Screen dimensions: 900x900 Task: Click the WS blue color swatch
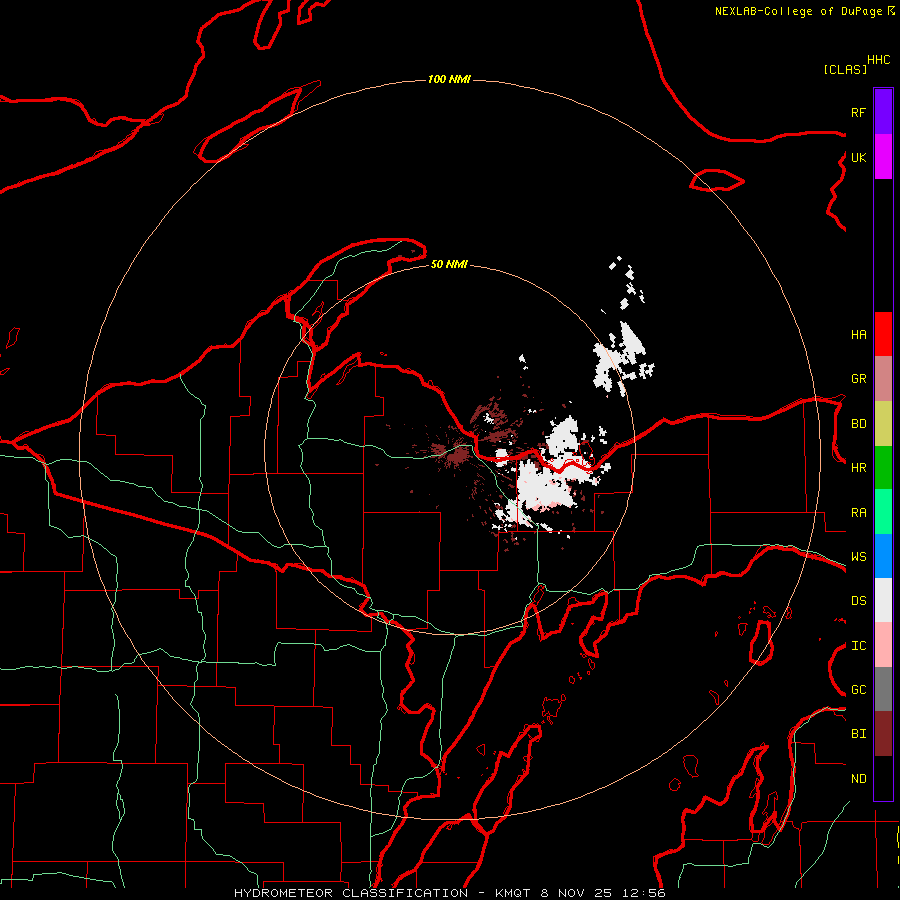point(883,556)
